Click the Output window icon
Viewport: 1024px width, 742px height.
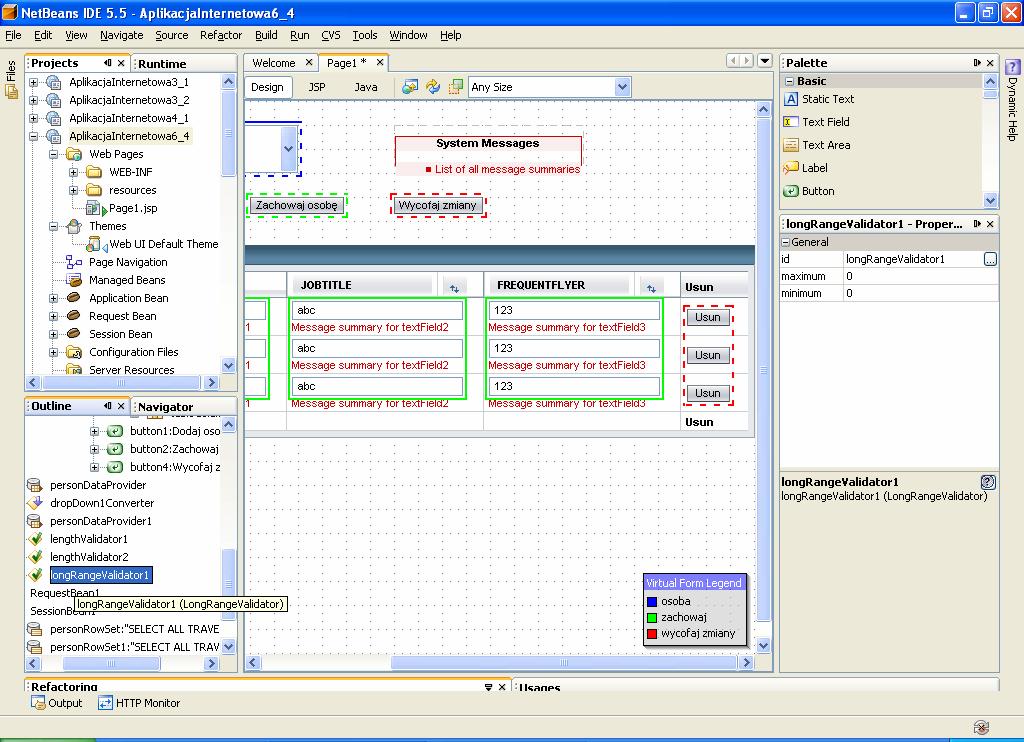39,703
